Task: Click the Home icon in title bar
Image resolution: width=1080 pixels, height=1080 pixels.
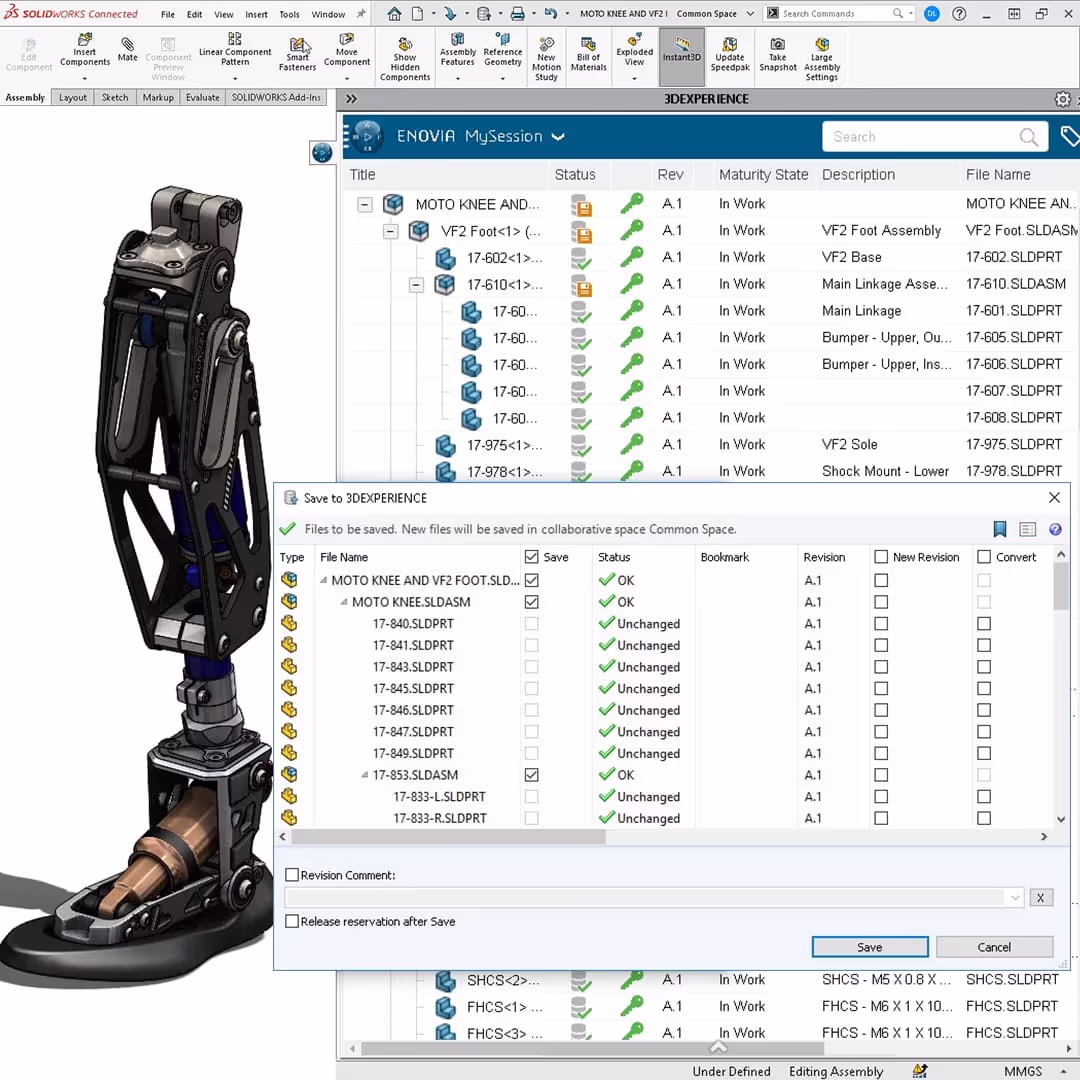Action: [x=394, y=14]
